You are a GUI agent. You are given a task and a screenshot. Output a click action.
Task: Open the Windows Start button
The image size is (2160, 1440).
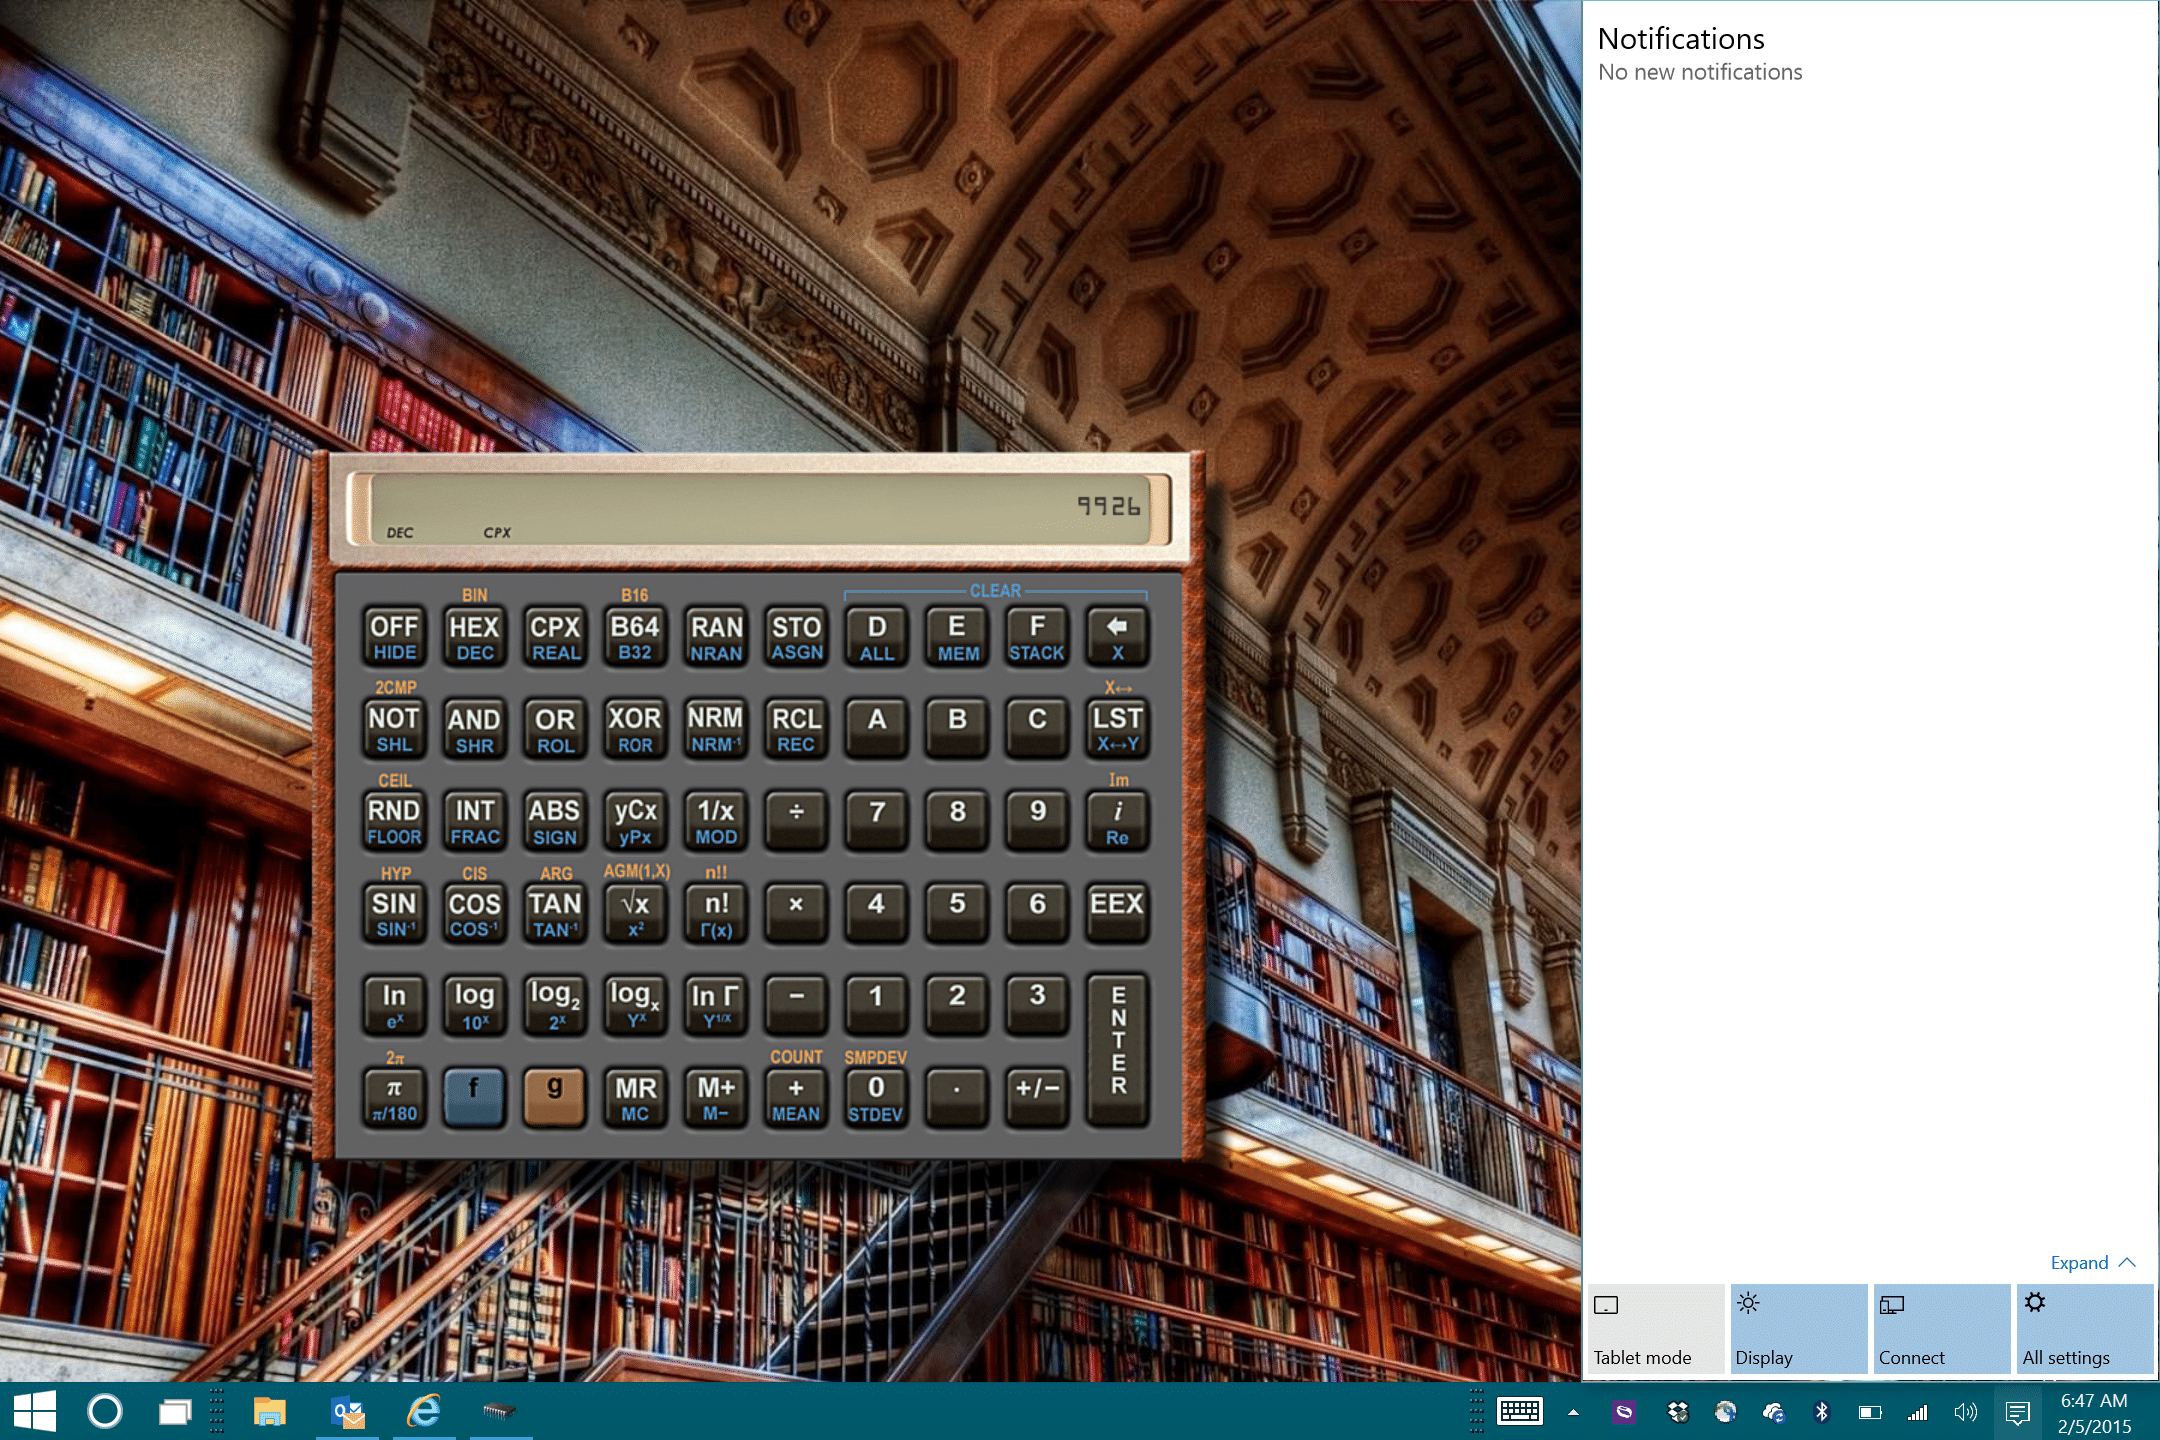click(35, 1412)
